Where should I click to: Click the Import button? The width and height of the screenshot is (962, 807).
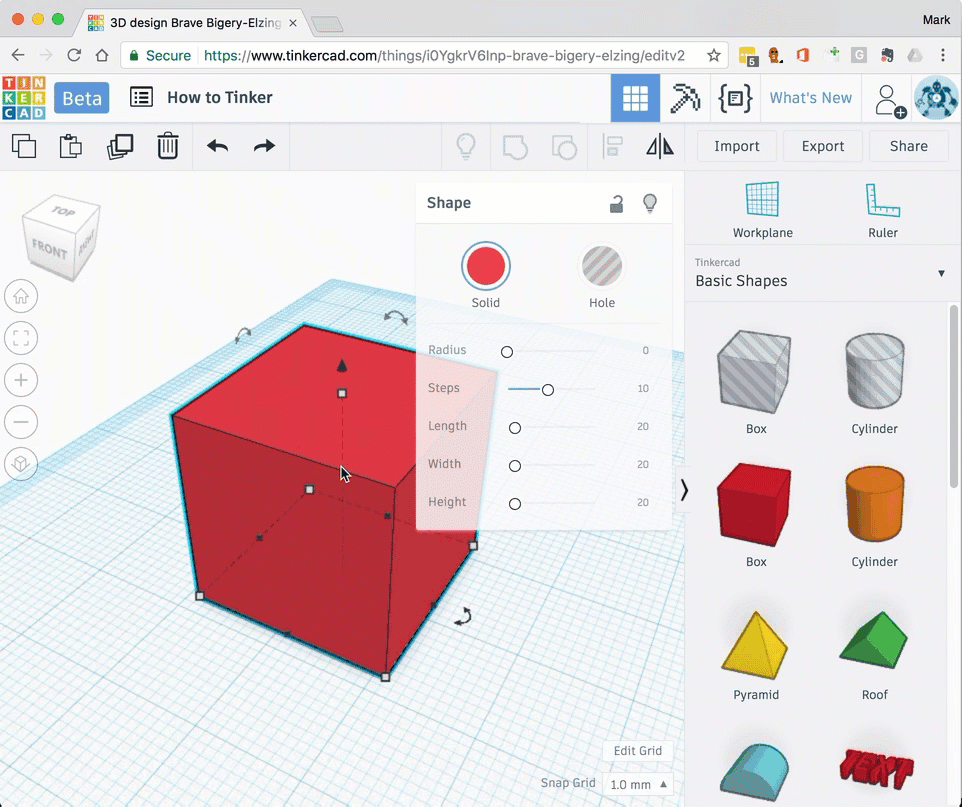coord(736,146)
